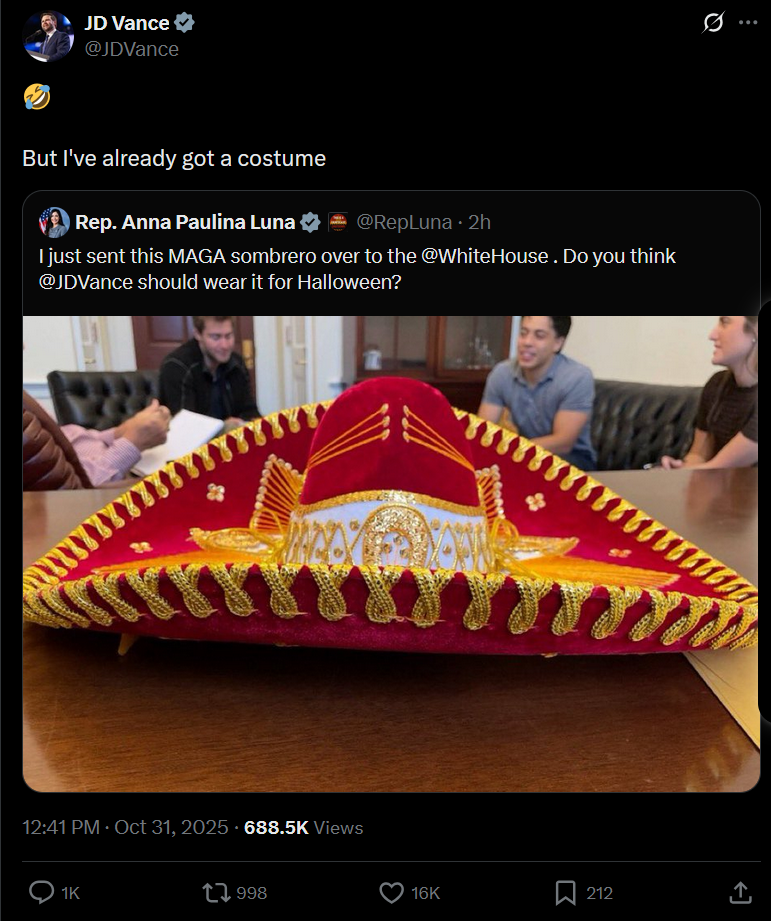Click the affiliation badge beside Luna's name
Screen dimensions: 771x921
coord(338,222)
